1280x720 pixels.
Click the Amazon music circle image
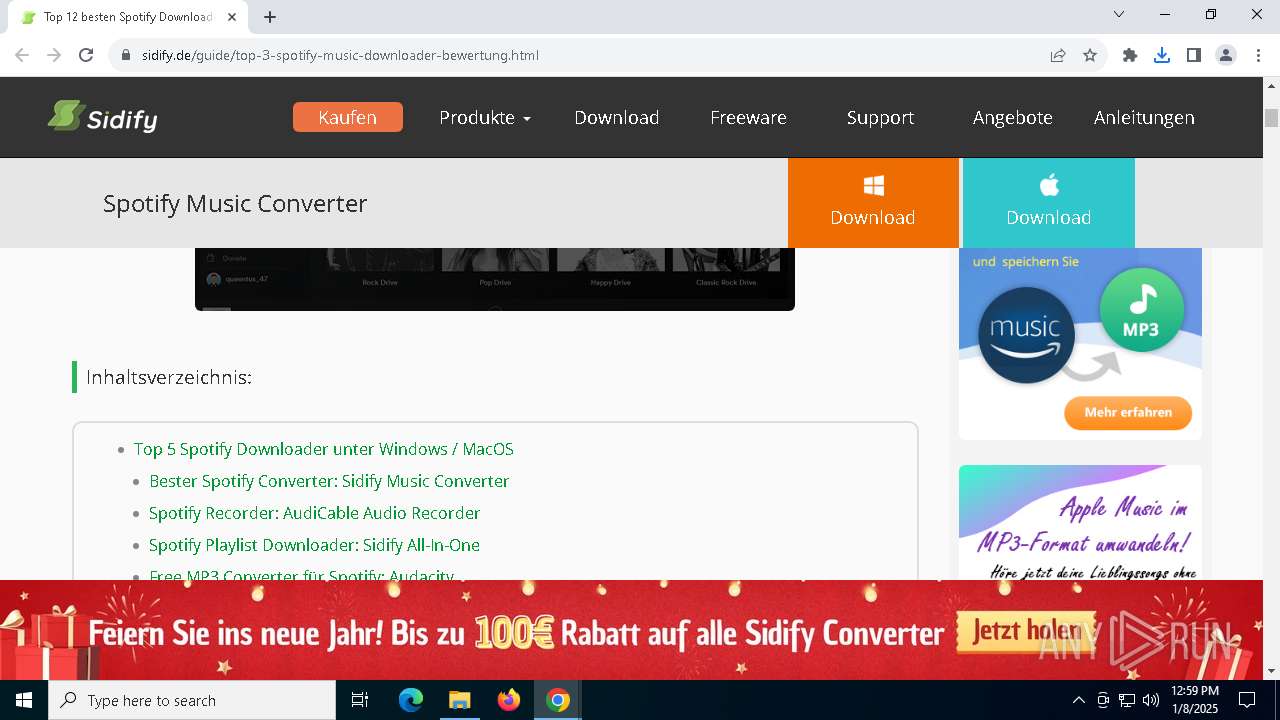coord(1026,335)
